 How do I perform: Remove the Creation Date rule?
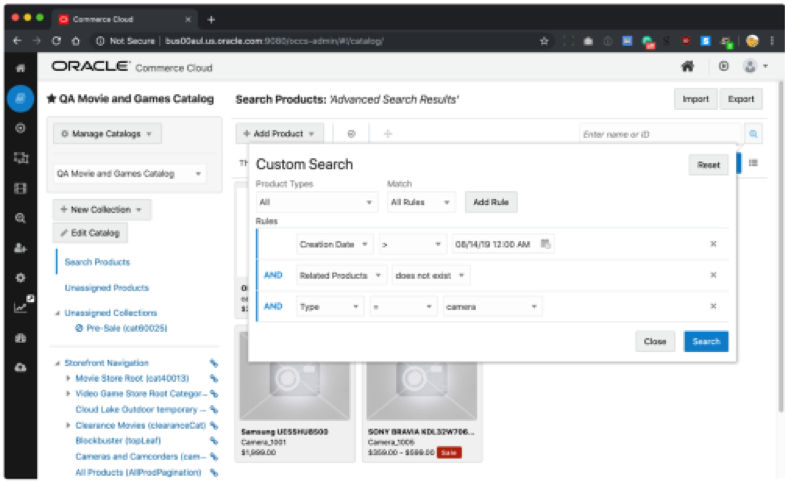click(x=713, y=243)
